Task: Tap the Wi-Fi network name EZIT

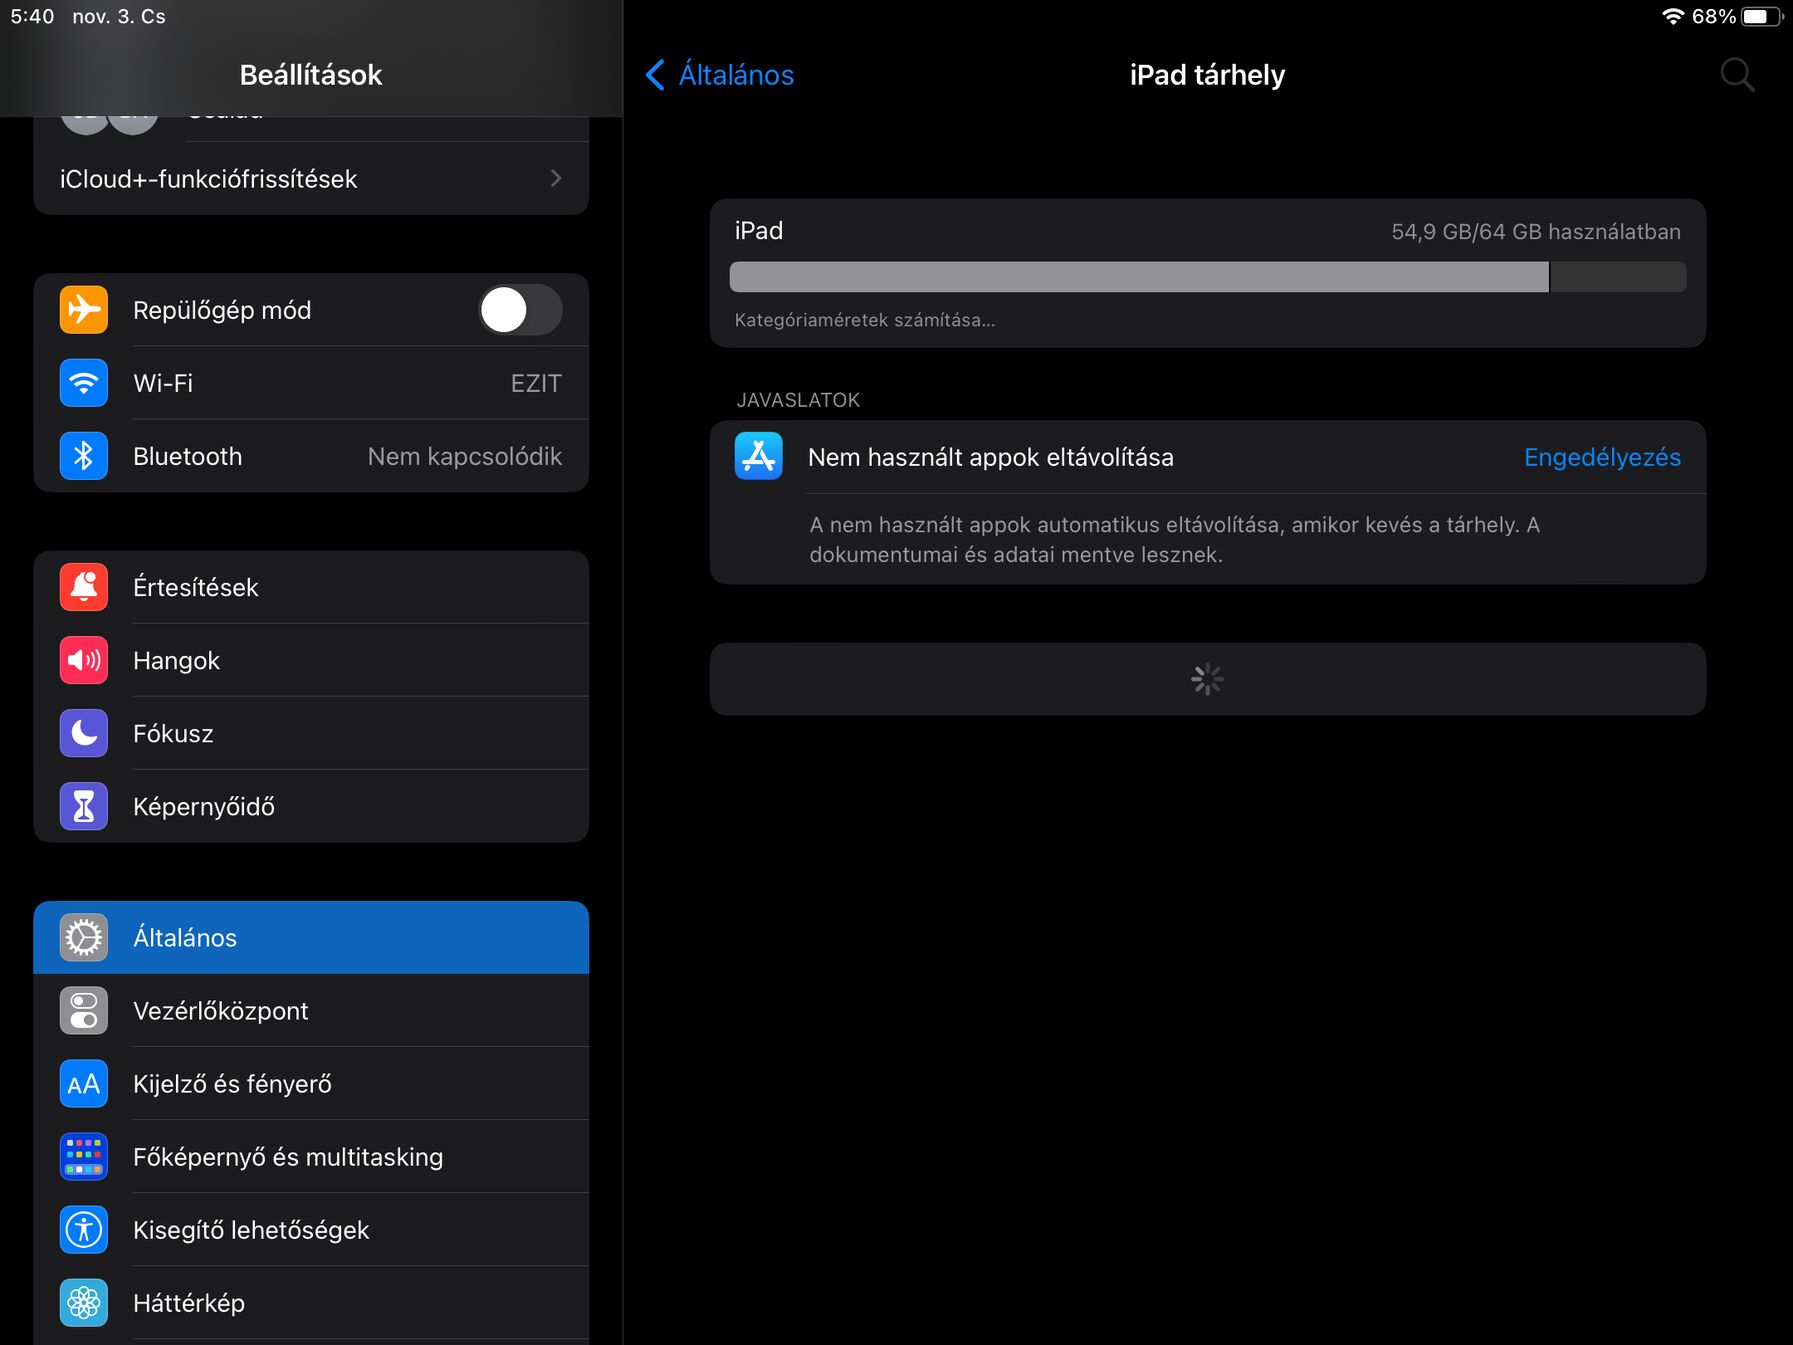Action: (x=536, y=383)
